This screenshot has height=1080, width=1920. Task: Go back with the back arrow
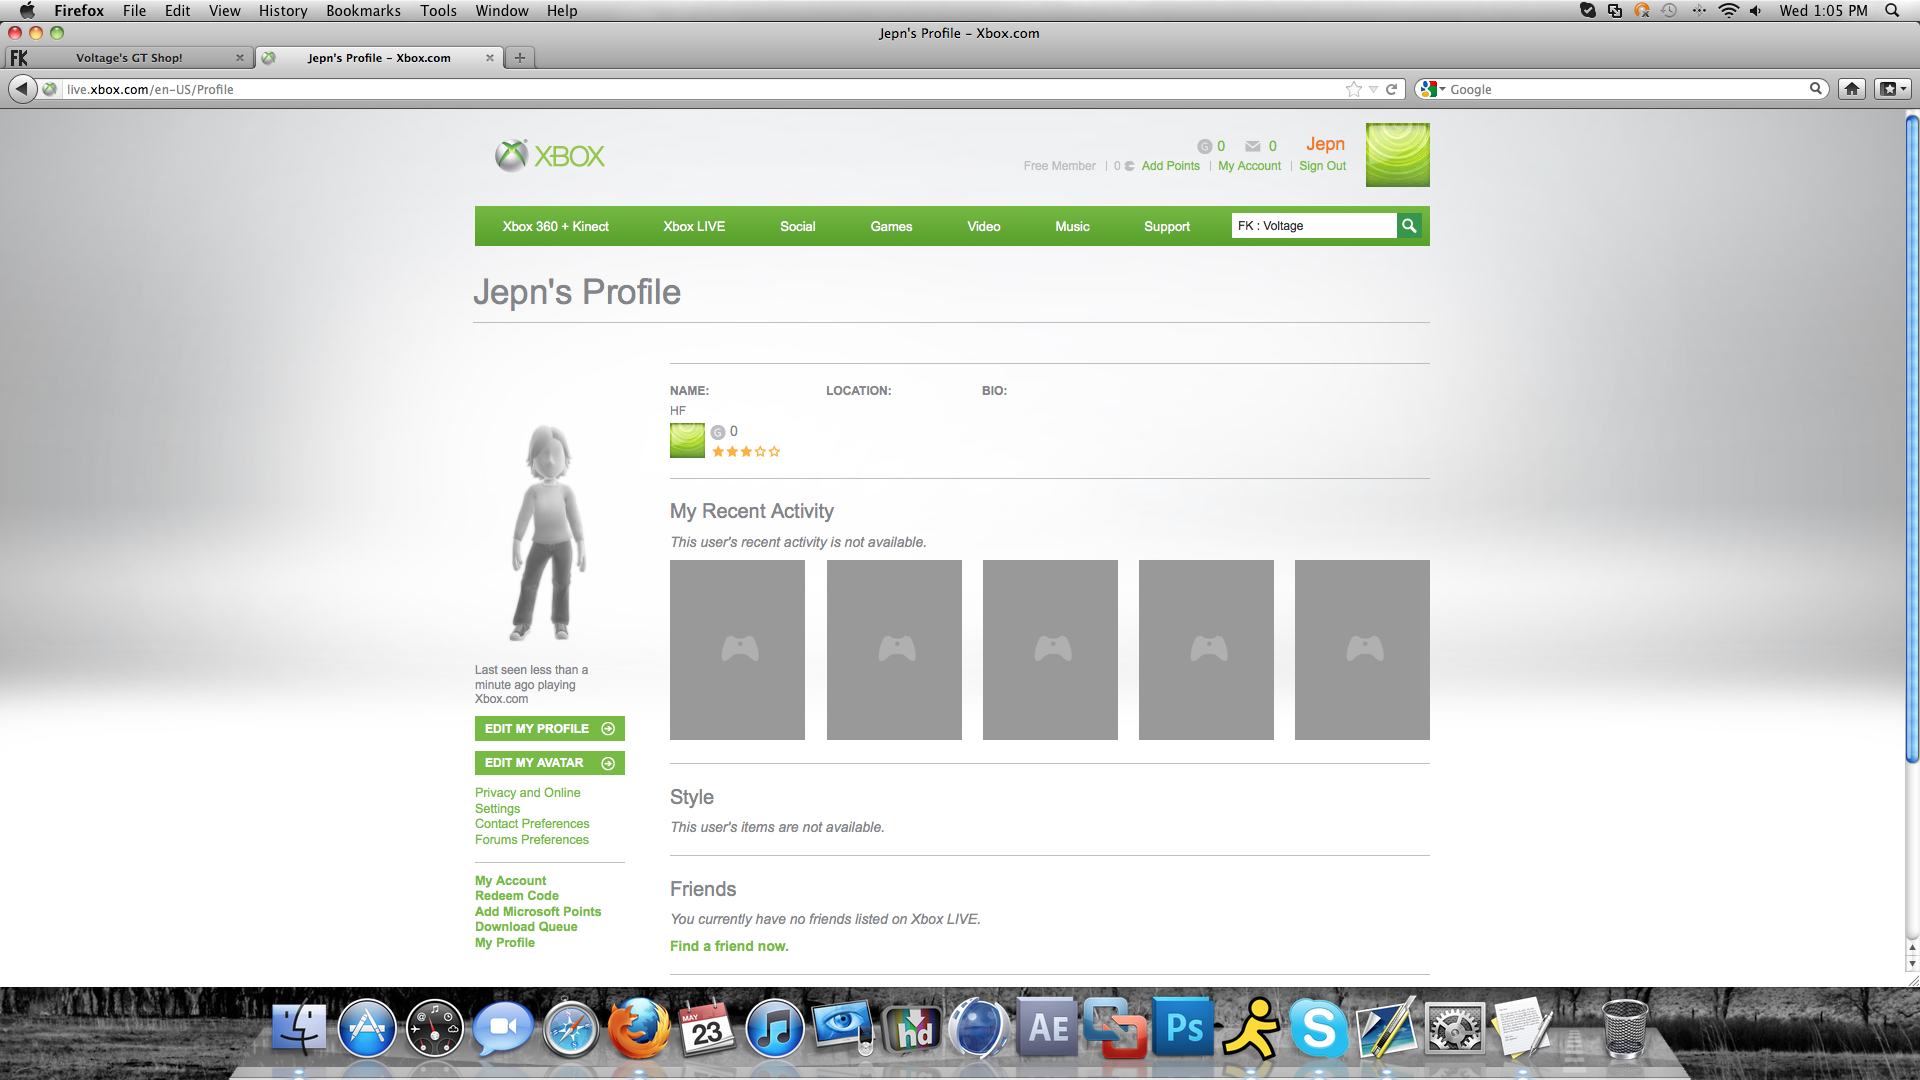(x=22, y=89)
